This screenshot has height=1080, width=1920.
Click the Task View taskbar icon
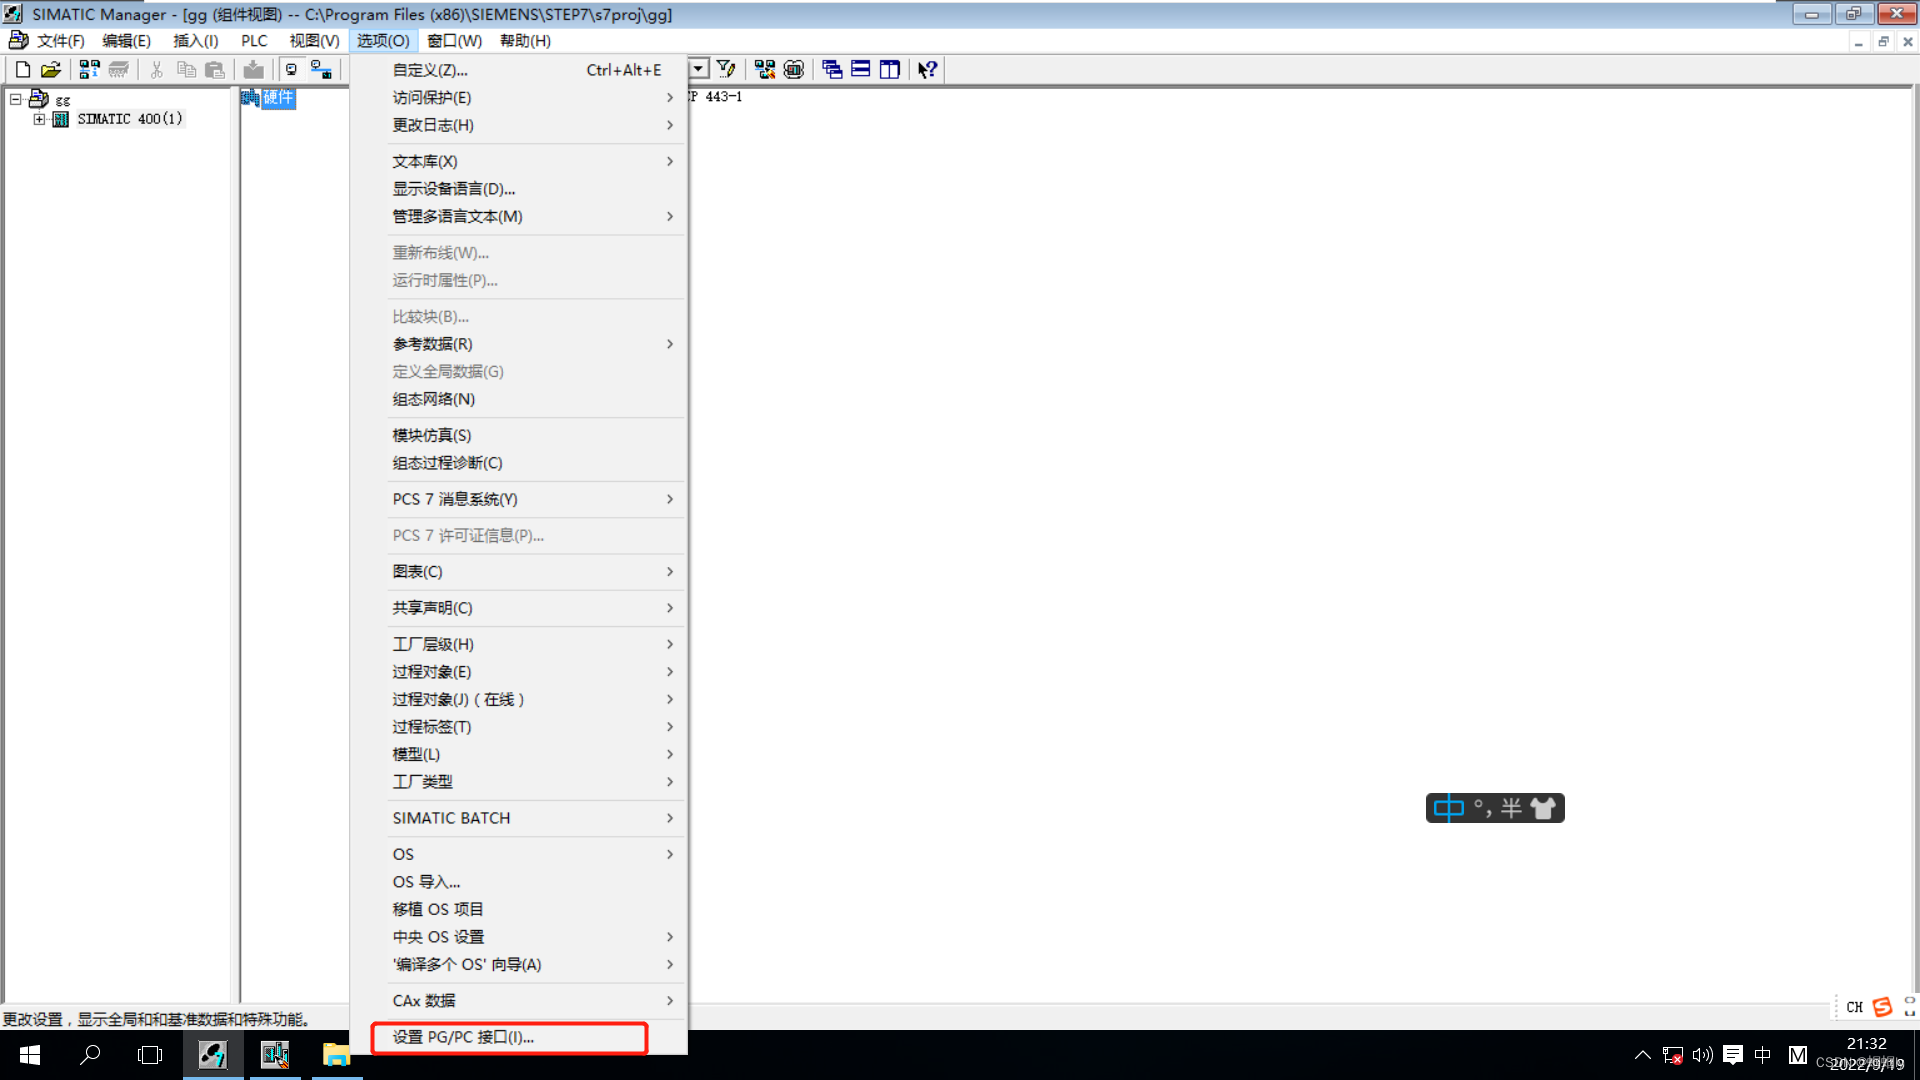150,1055
